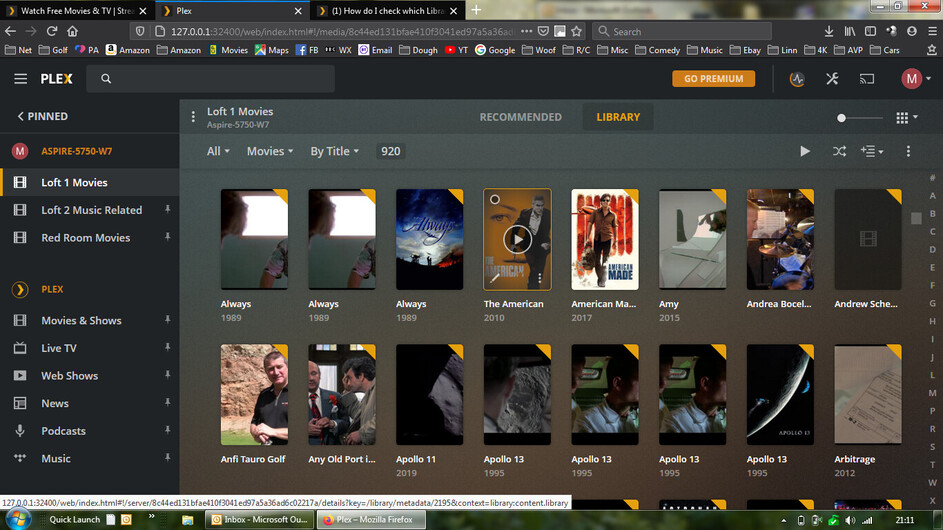Open Plex settings wrench icon
This screenshot has width=943, height=530.
click(x=832, y=79)
